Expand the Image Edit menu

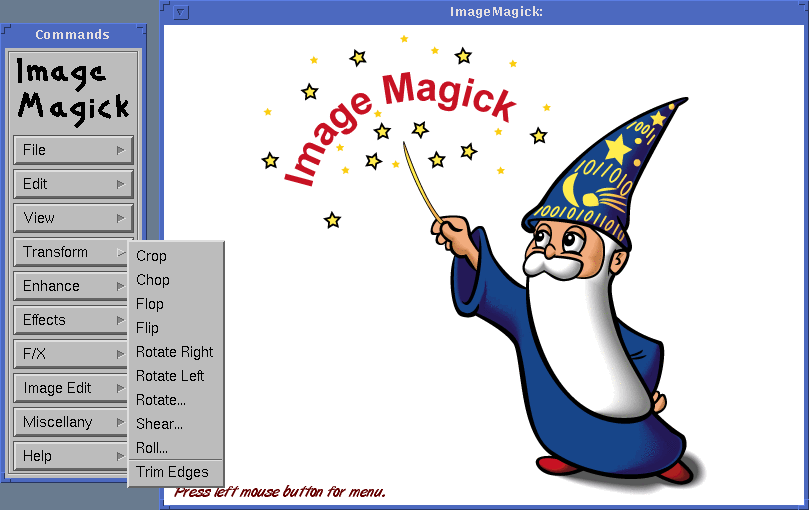tap(70, 388)
